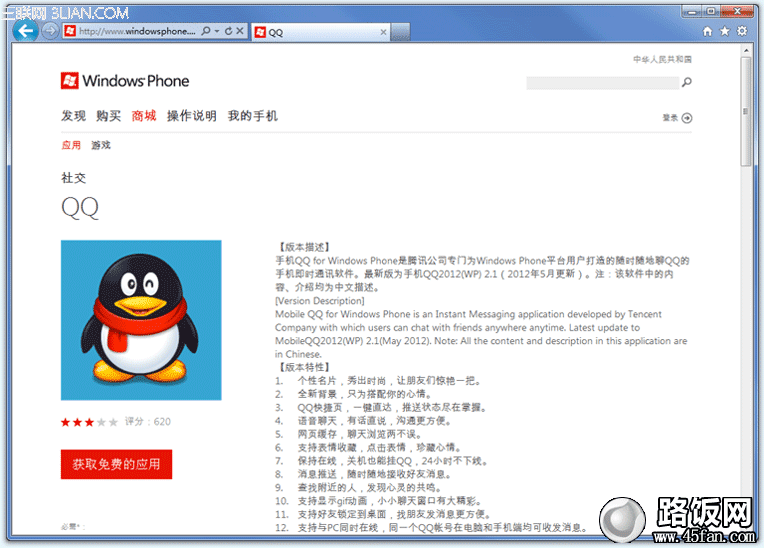Click the 社交 category link
The width and height of the screenshot is (764, 548).
74,178
